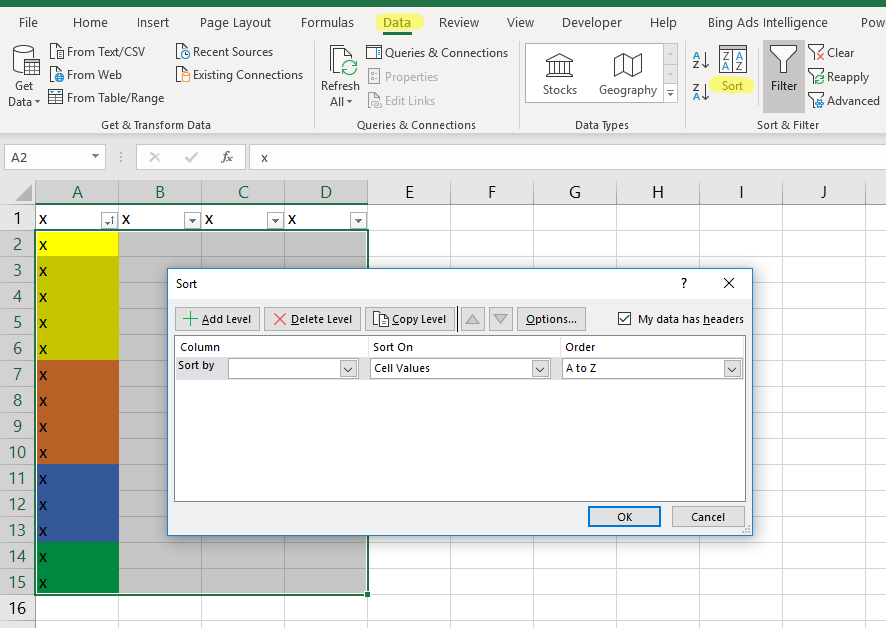
Task: Click Select All corner triangle
Action: coord(23,193)
